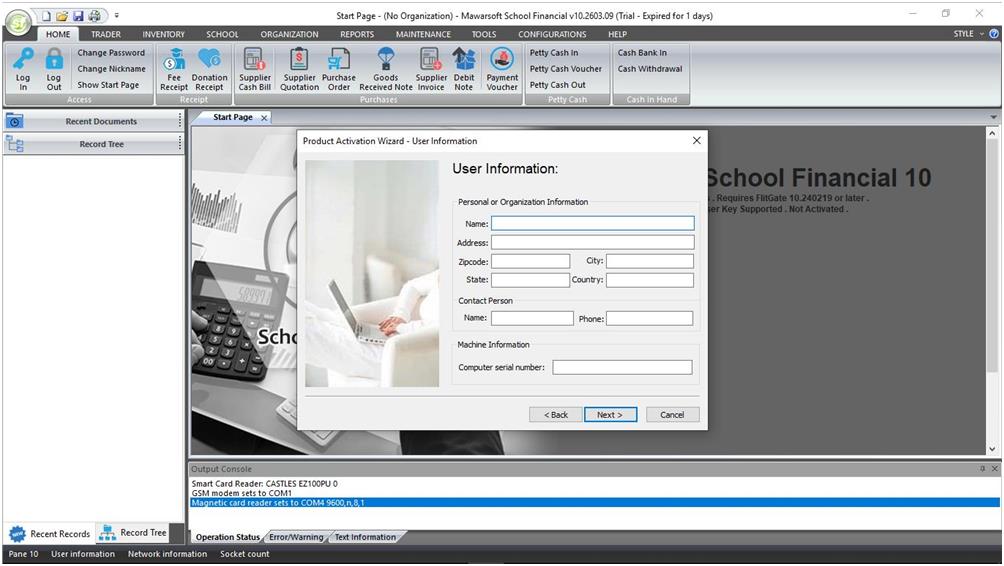Open the Payment Voucher tool
Viewport: 1004px width, 566px height.
coord(502,68)
